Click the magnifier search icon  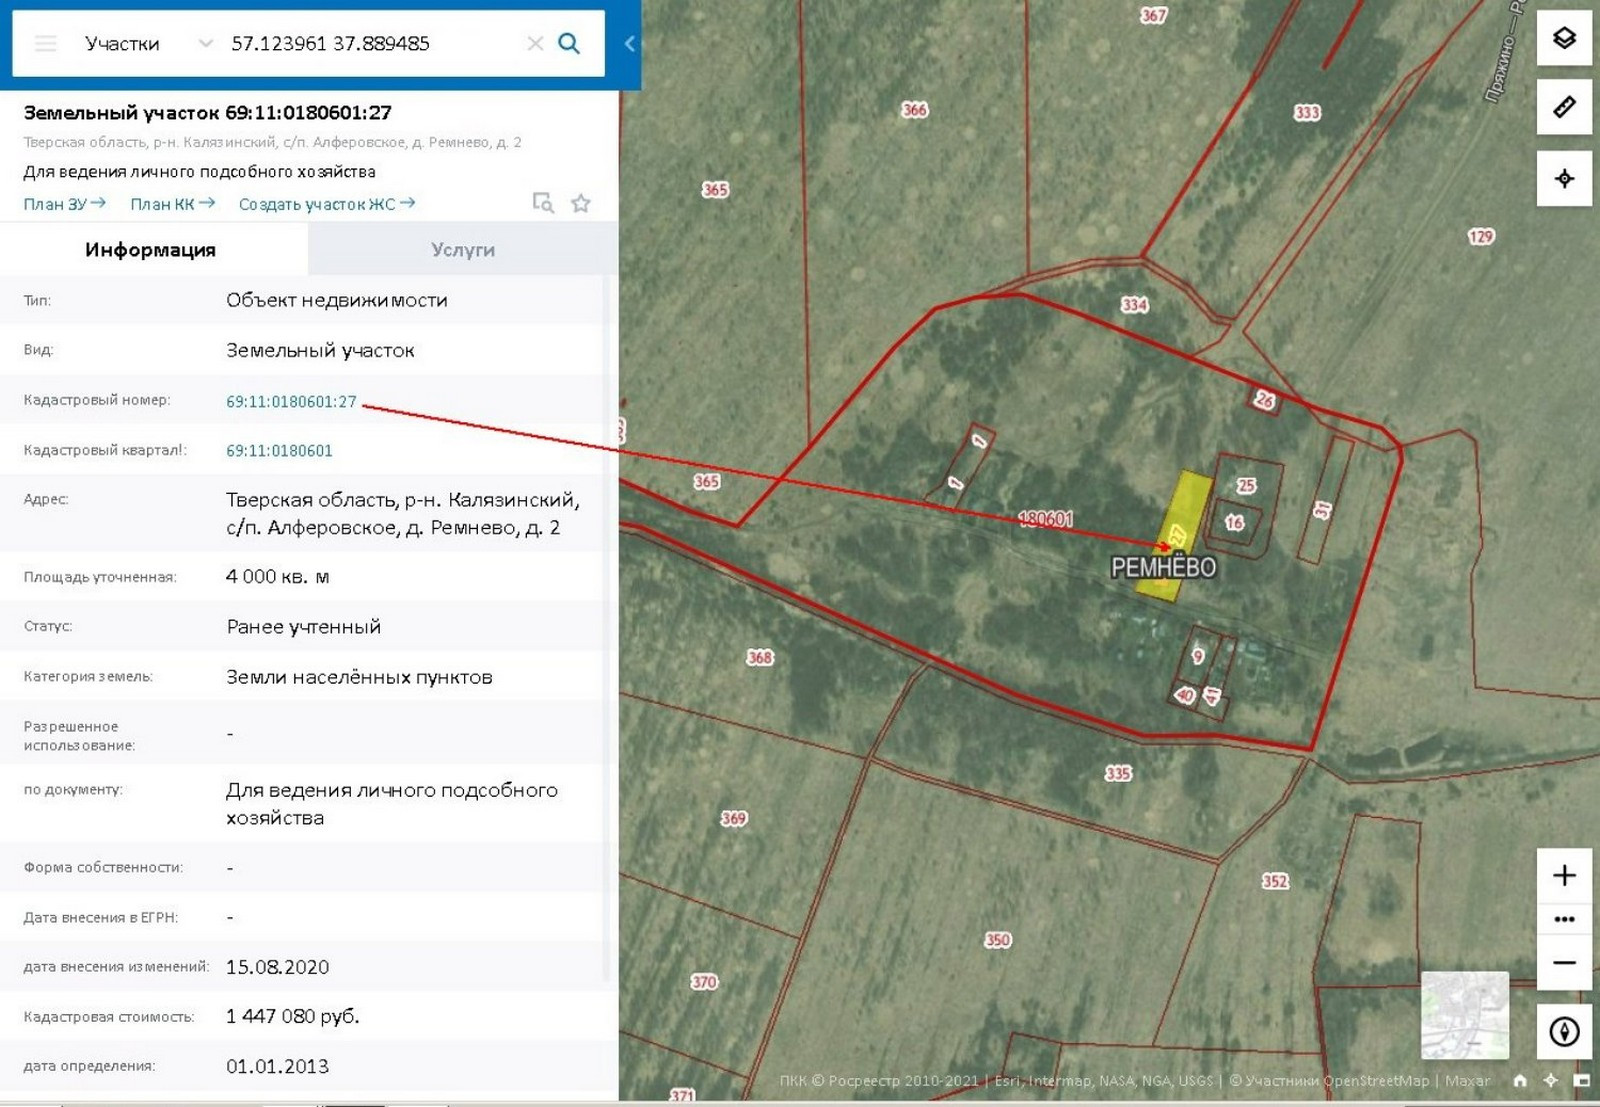coord(569,44)
